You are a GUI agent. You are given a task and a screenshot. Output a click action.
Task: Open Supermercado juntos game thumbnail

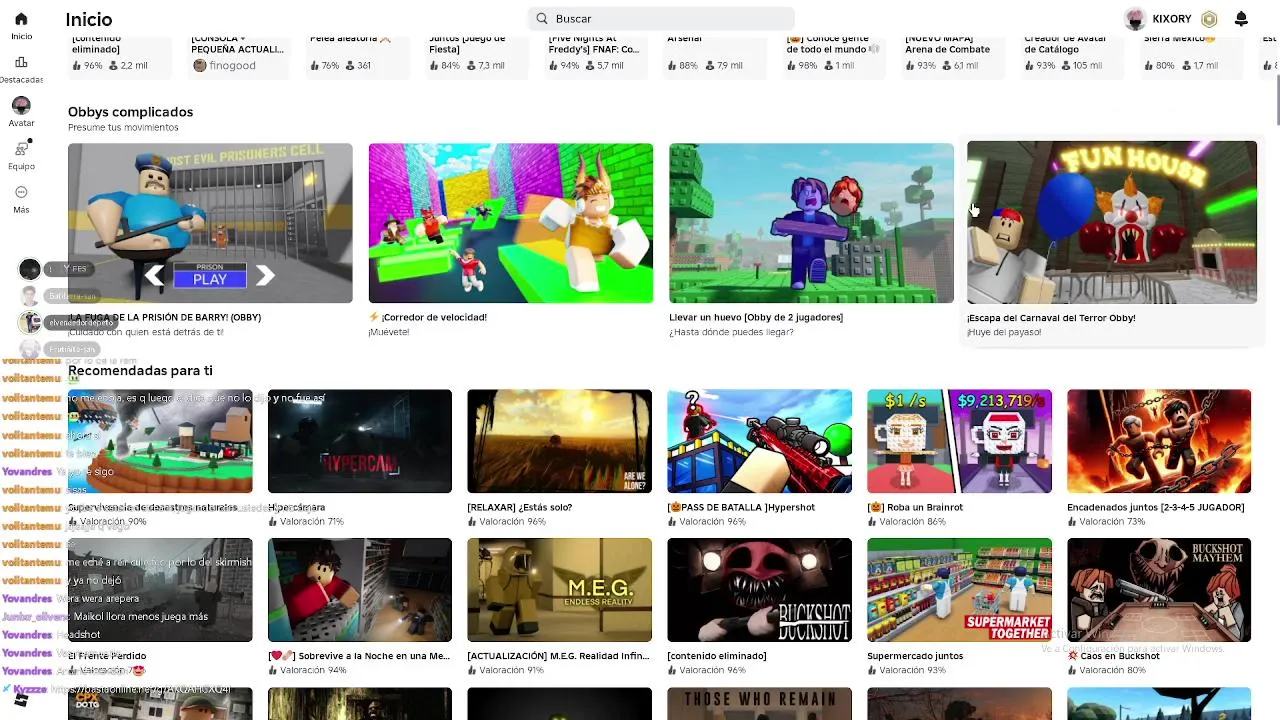[x=960, y=590]
